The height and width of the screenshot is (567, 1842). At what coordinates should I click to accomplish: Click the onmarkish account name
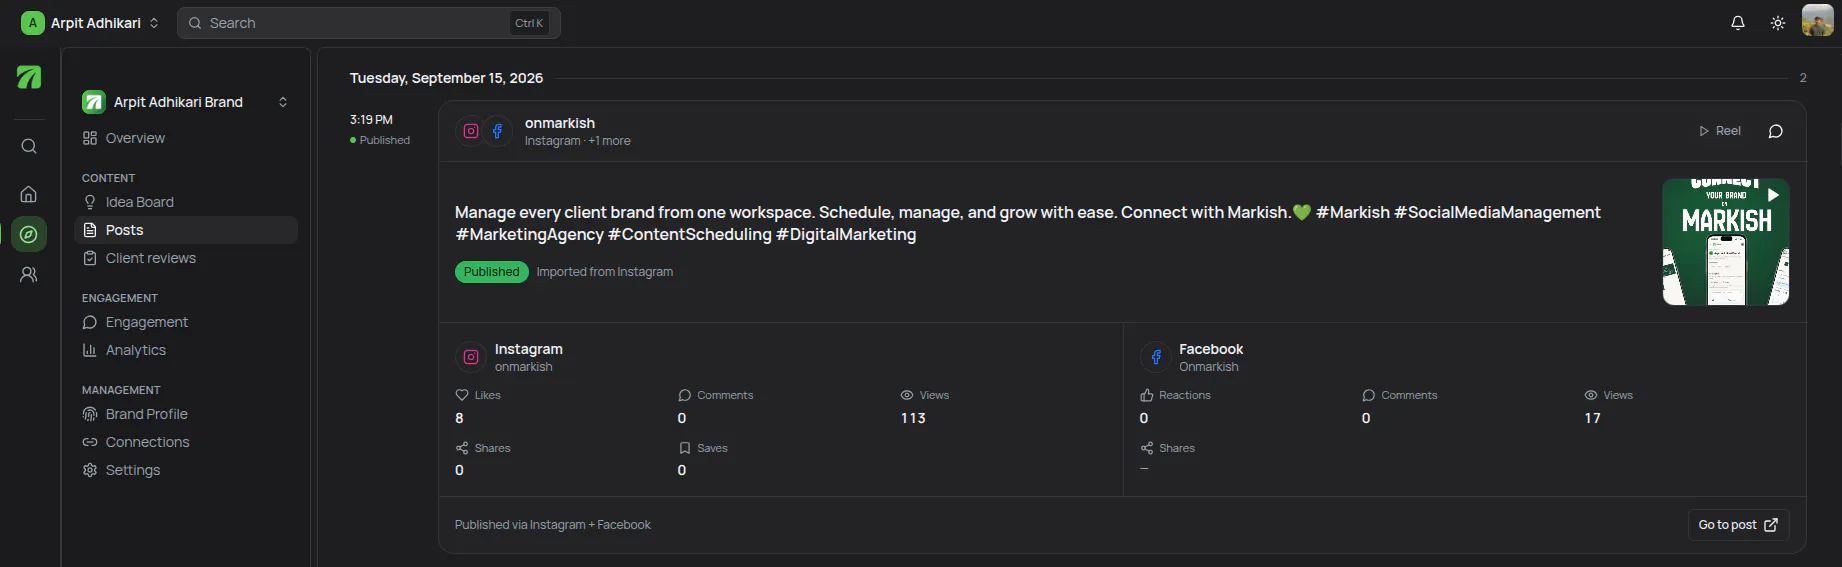pyautogui.click(x=560, y=123)
